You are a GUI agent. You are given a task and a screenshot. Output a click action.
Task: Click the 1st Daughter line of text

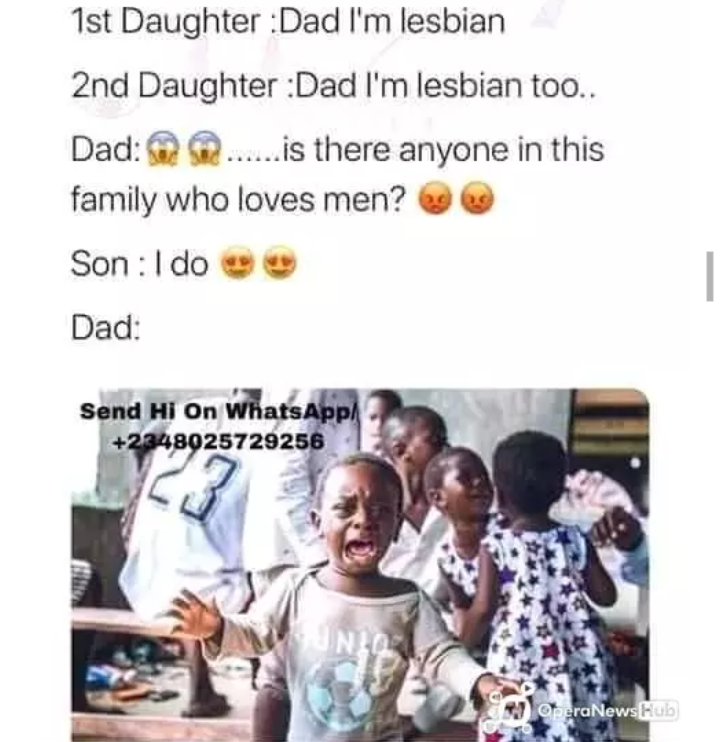288,22
